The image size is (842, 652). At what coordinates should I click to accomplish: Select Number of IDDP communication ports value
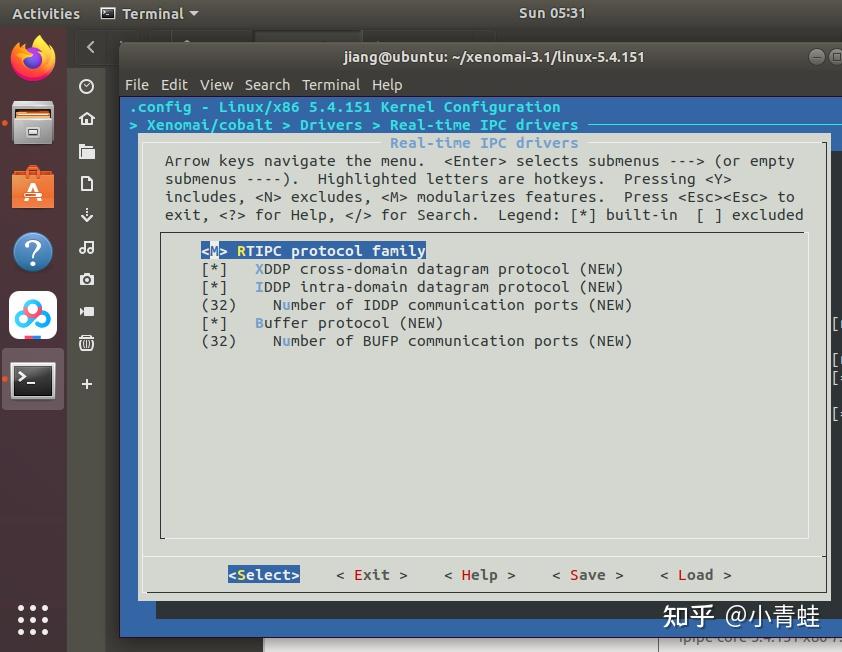(x=218, y=305)
